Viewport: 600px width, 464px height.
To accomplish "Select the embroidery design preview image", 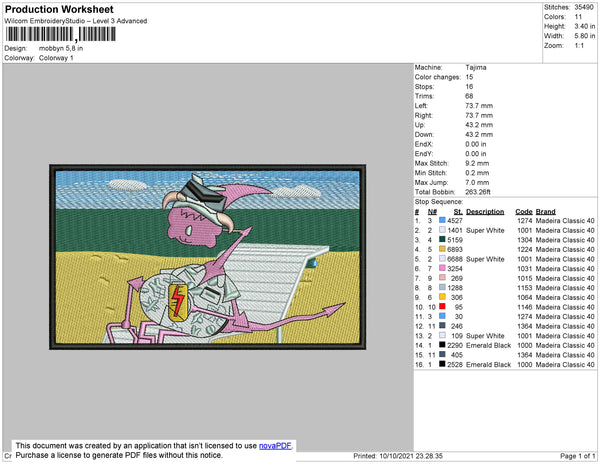I will coord(207,257).
